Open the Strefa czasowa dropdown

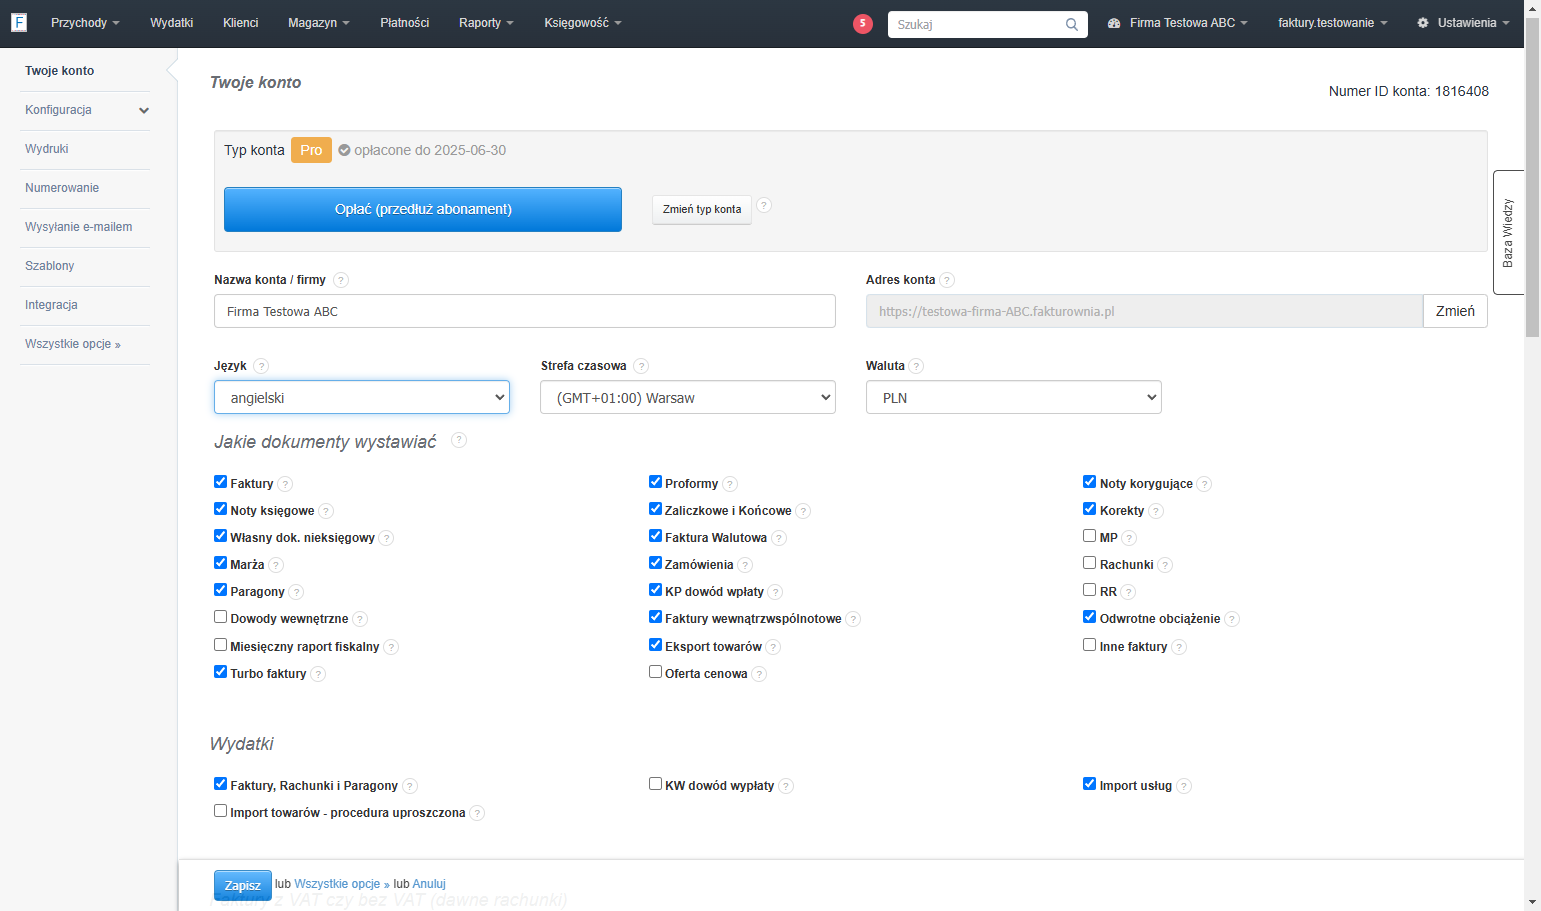(x=688, y=397)
